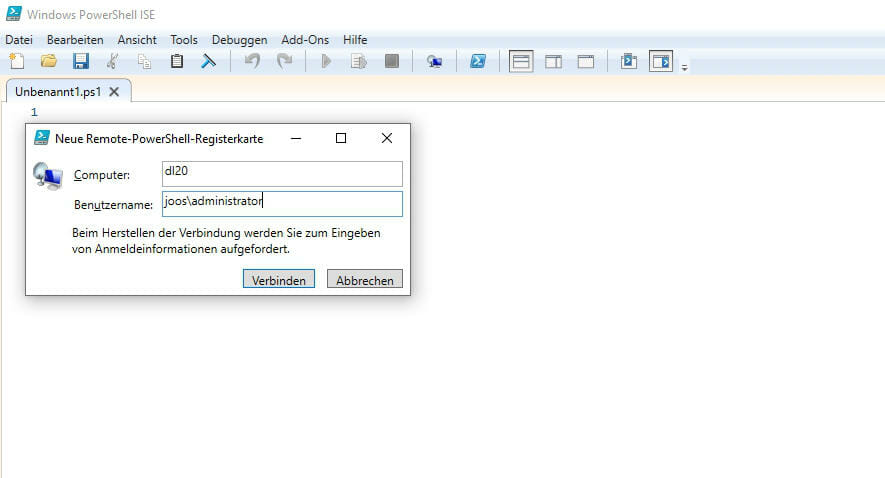
Task: Open the Bearbeiten menu
Action: click(x=75, y=40)
